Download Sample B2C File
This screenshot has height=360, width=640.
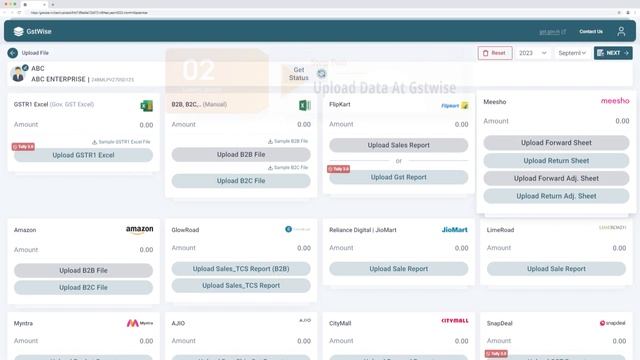(288, 168)
